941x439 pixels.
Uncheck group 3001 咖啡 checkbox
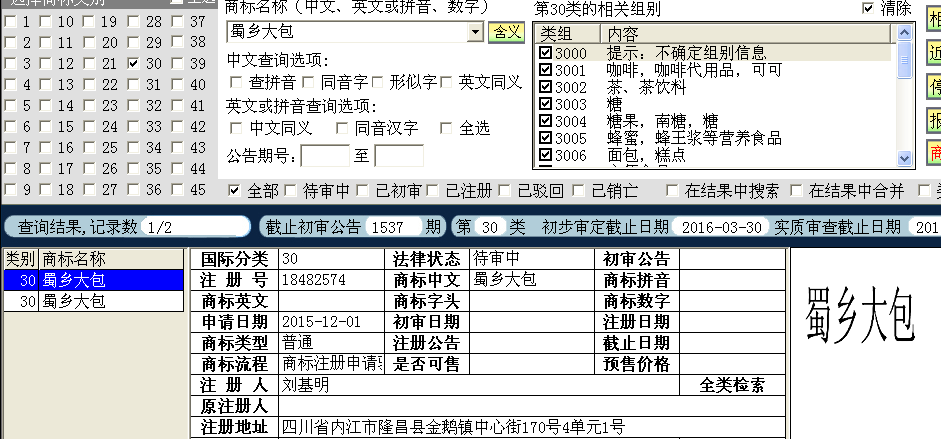pos(545,70)
